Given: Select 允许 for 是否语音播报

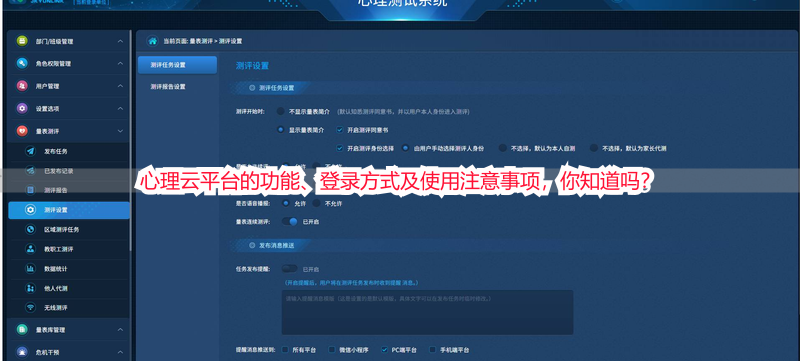Looking at the screenshot, I should point(286,203).
